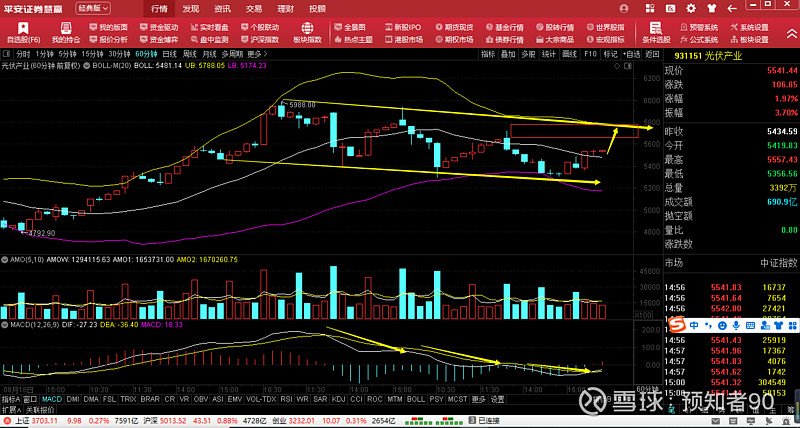Select 日线 chart period

170,54
